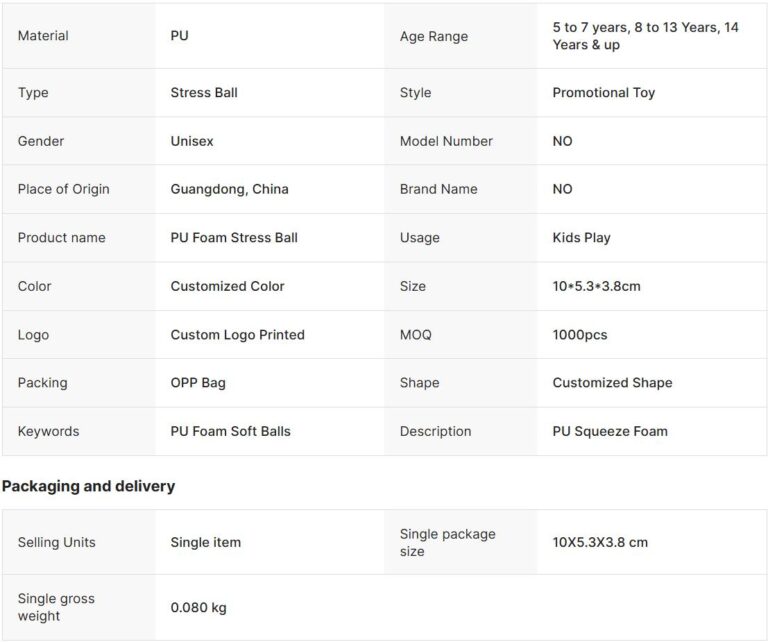Click the "1000pcs" MOQ value
This screenshot has width=768, height=642.
point(579,335)
